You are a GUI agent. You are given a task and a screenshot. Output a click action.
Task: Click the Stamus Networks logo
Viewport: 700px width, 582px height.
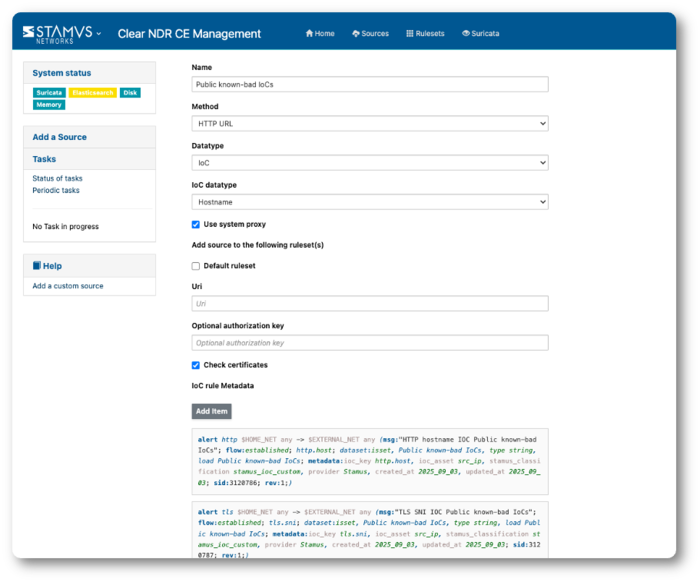57,33
